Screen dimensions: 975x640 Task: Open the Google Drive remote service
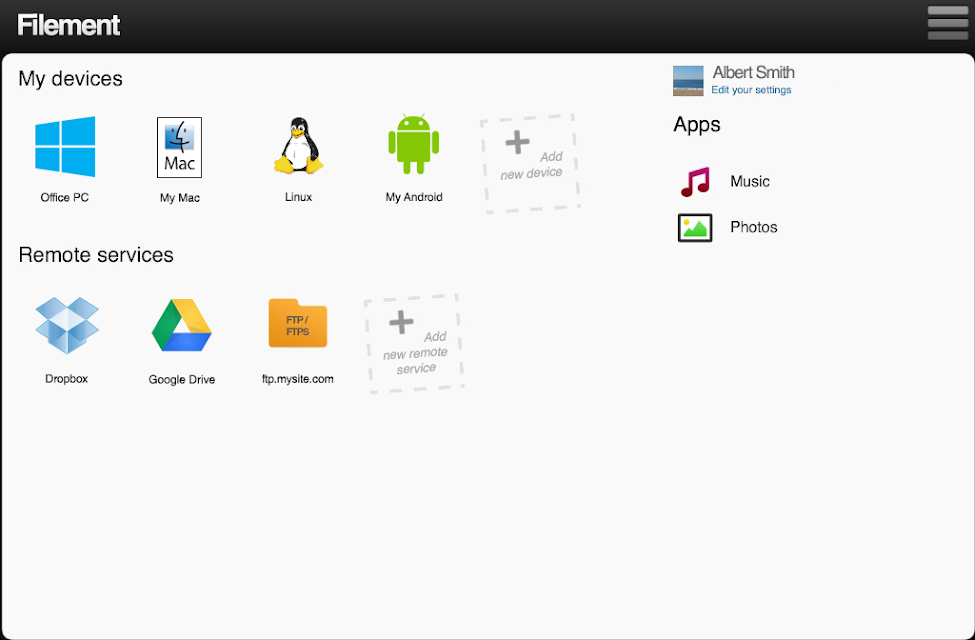[182, 325]
